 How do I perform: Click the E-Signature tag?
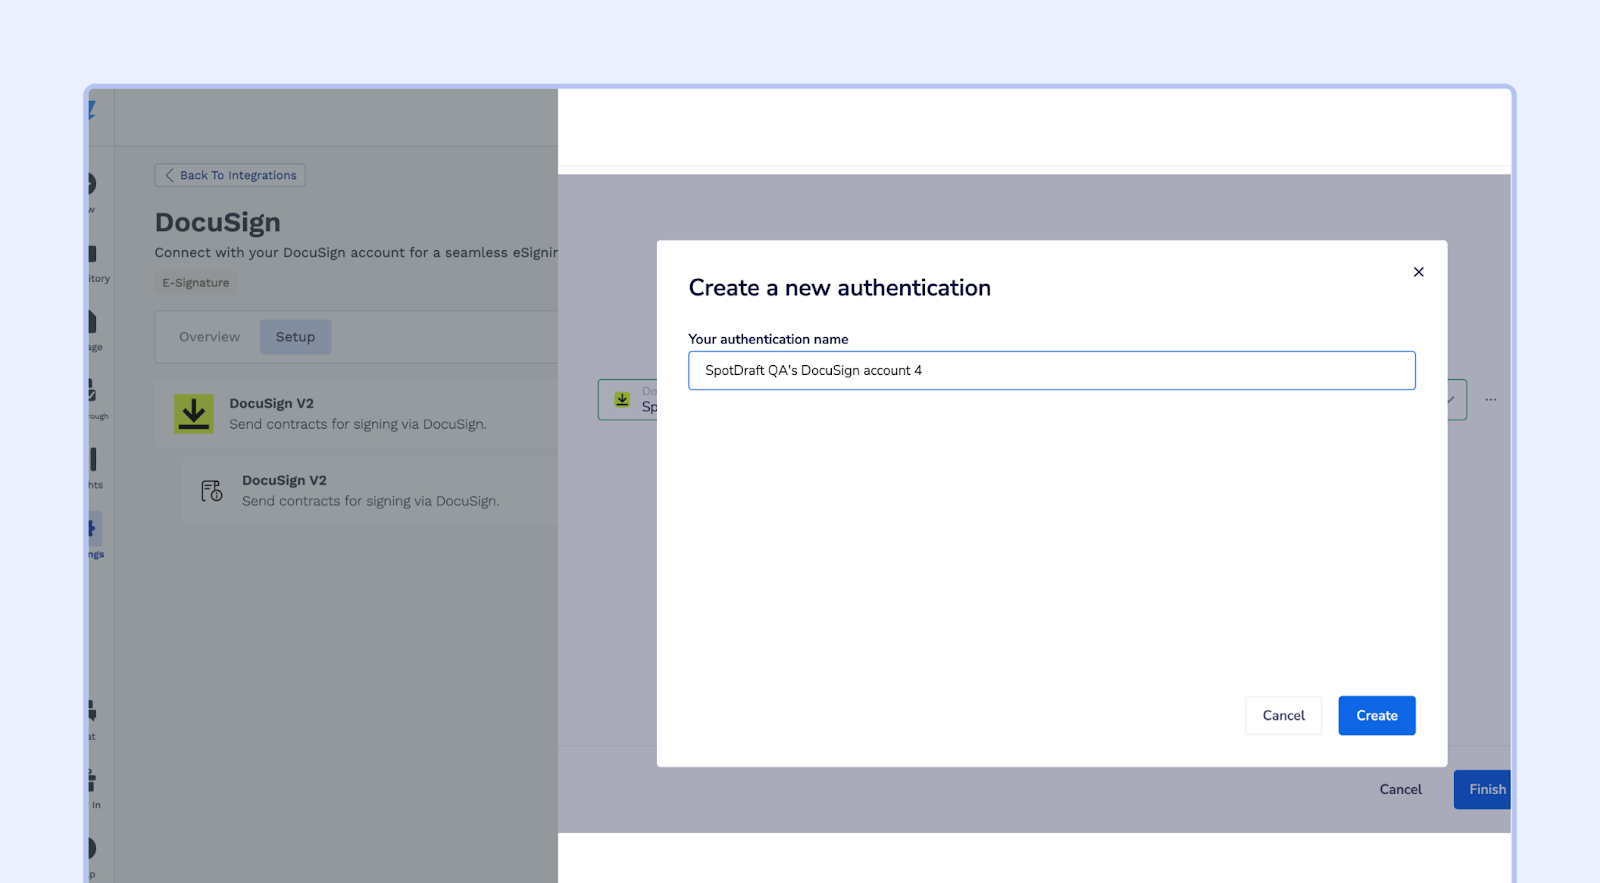coord(196,283)
